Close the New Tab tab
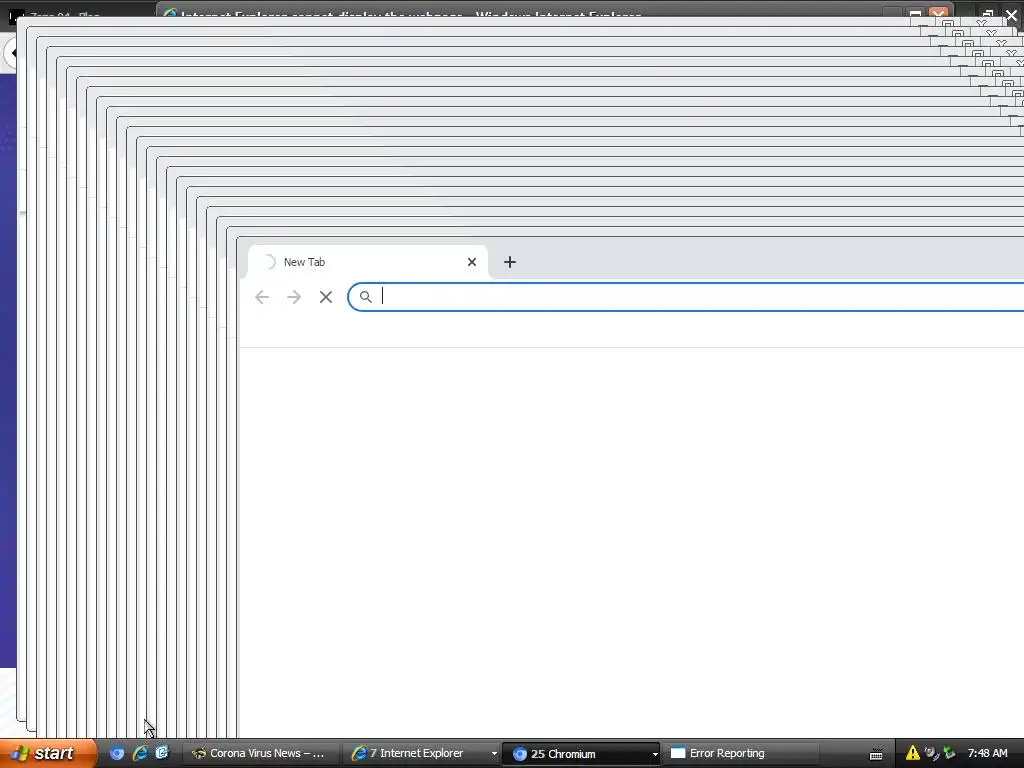 click(x=472, y=262)
